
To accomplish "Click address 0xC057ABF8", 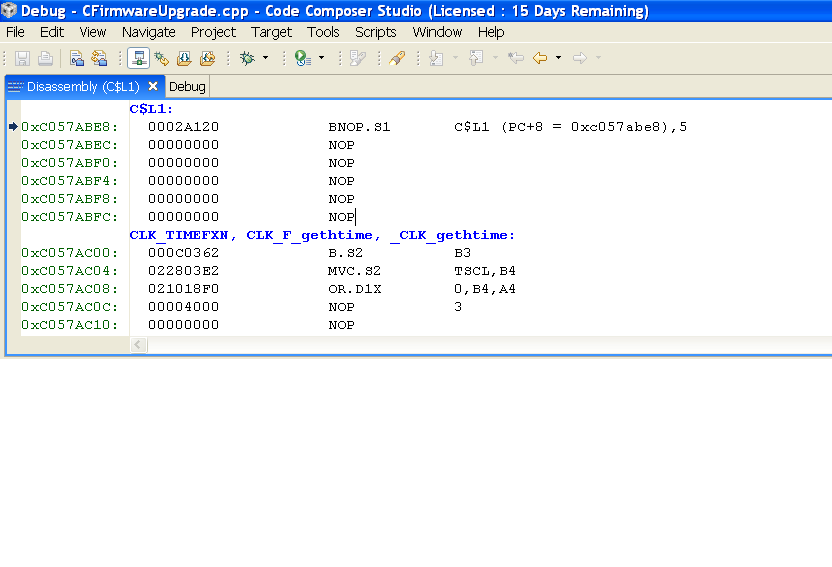I will tap(70, 199).
